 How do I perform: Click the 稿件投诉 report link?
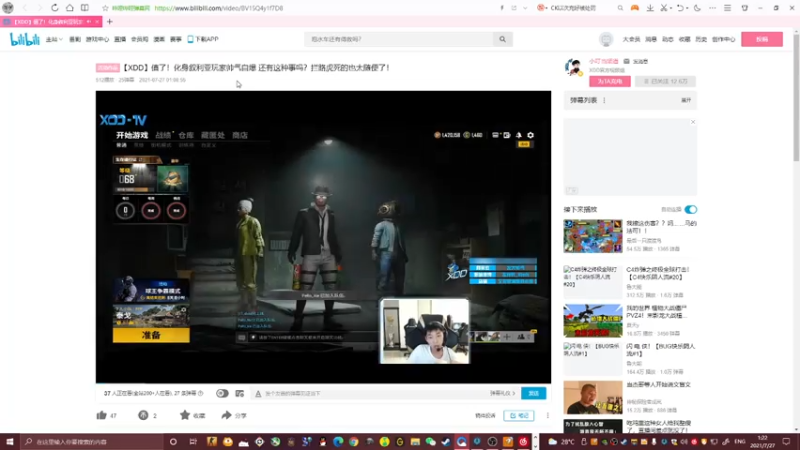485,415
